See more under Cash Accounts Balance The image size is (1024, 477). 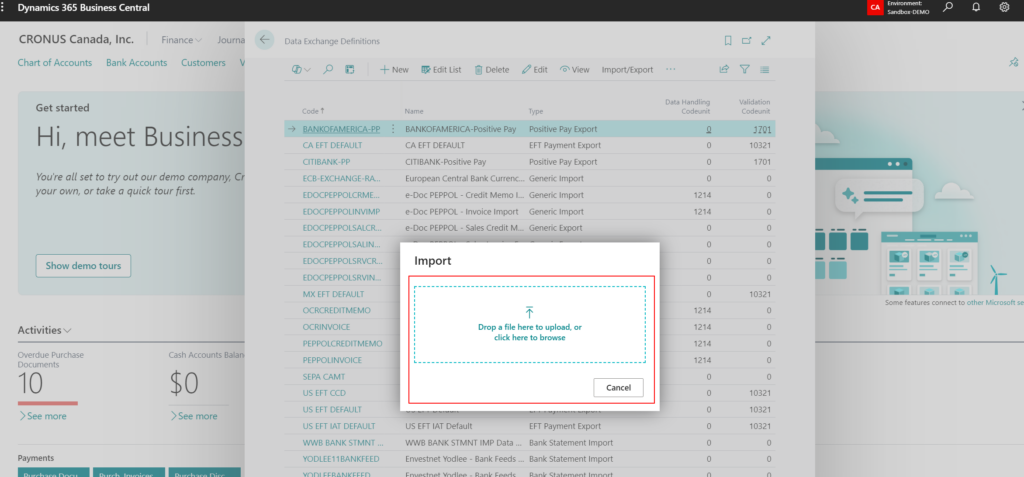(x=193, y=416)
